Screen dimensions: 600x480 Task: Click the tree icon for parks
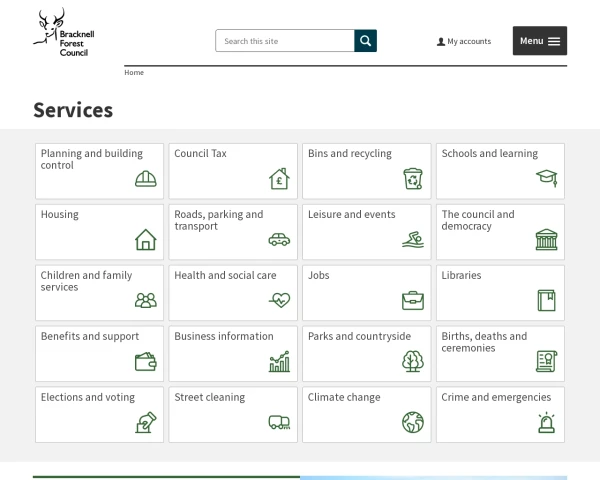(x=413, y=362)
